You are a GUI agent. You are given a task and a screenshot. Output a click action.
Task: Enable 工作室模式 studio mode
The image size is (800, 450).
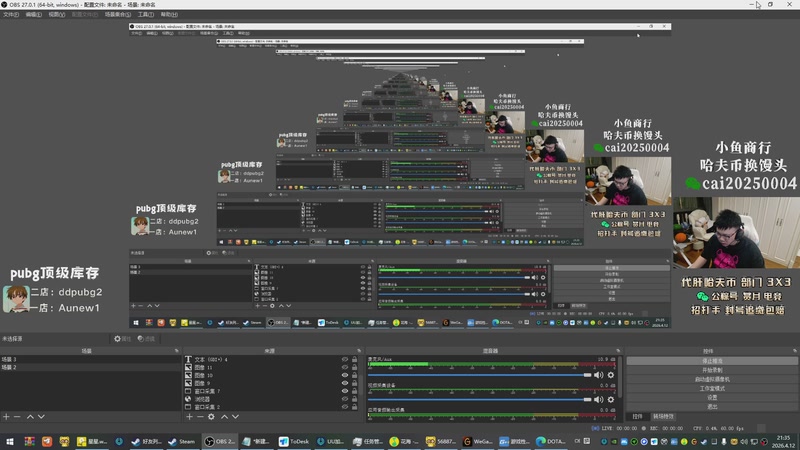point(712,388)
